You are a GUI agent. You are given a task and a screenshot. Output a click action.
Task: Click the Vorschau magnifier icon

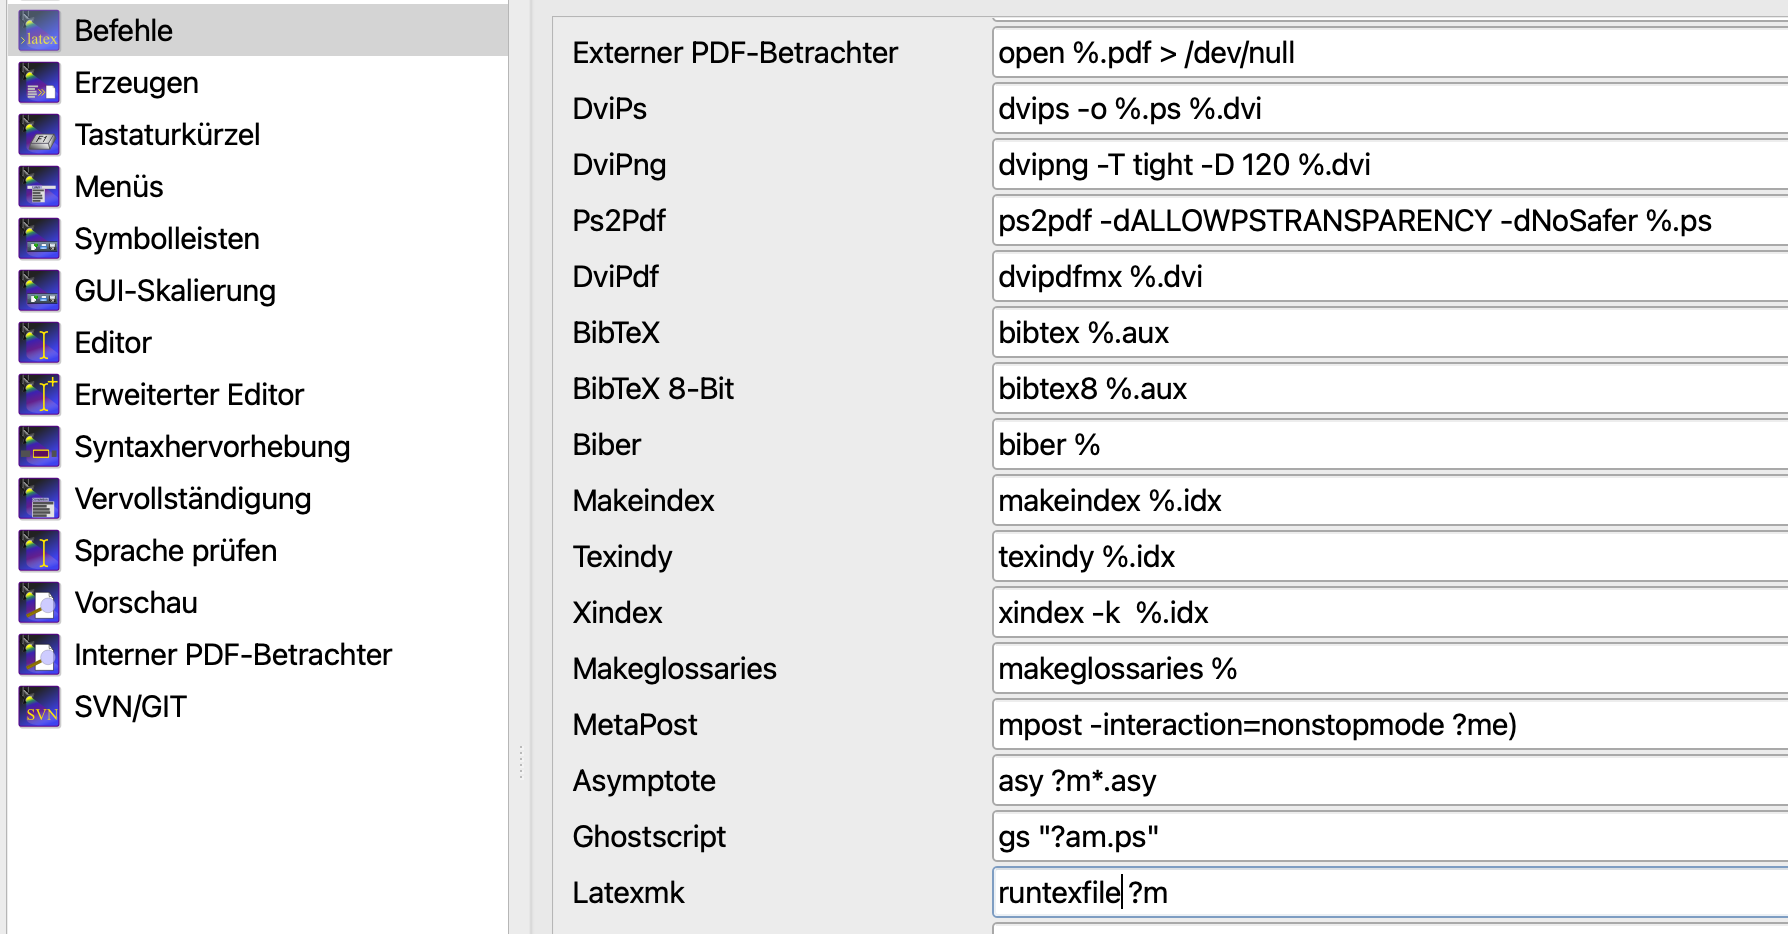pos(39,603)
